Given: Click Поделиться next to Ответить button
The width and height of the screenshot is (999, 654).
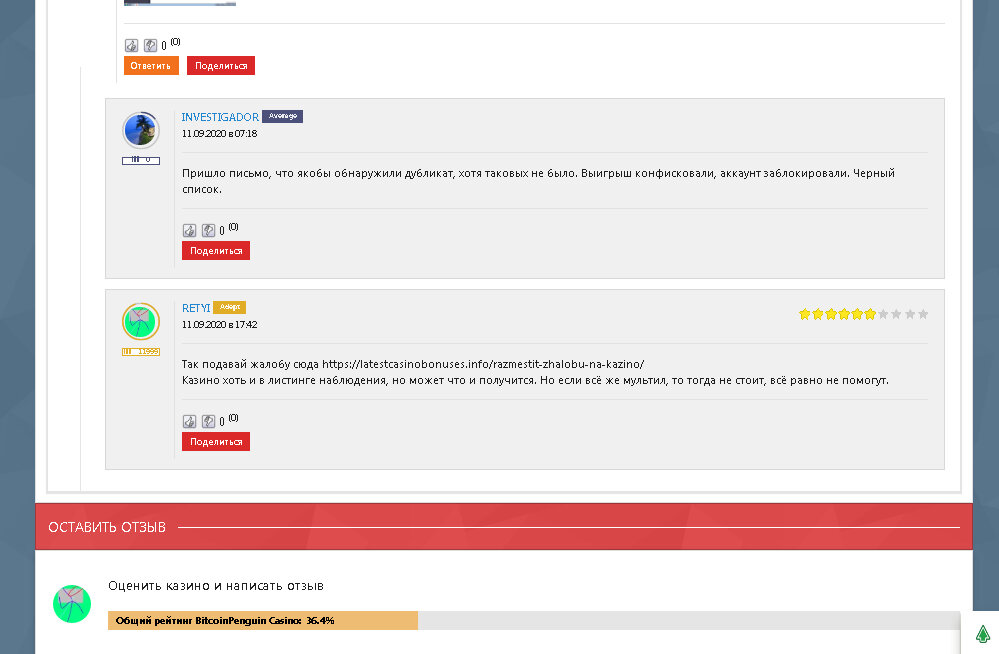Looking at the screenshot, I should point(221,66).
